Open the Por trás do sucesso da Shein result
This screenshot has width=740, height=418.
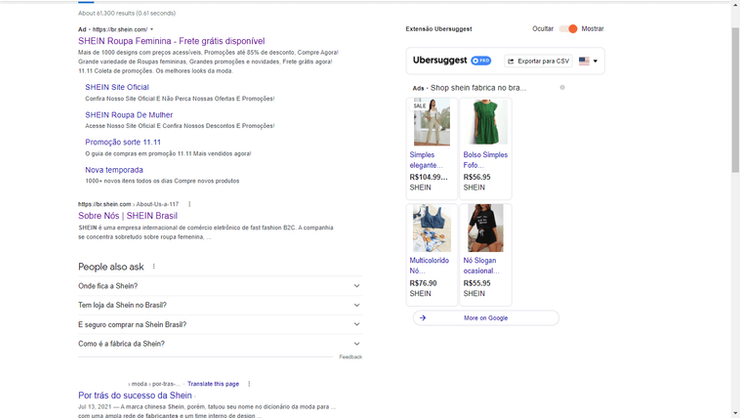tap(135, 395)
